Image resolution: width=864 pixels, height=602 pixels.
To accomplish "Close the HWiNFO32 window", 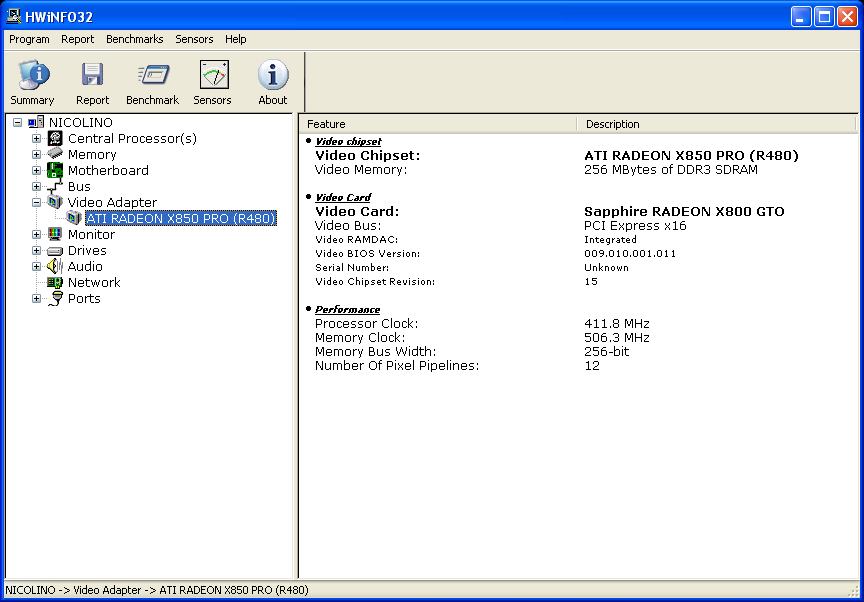I will (847, 17).
